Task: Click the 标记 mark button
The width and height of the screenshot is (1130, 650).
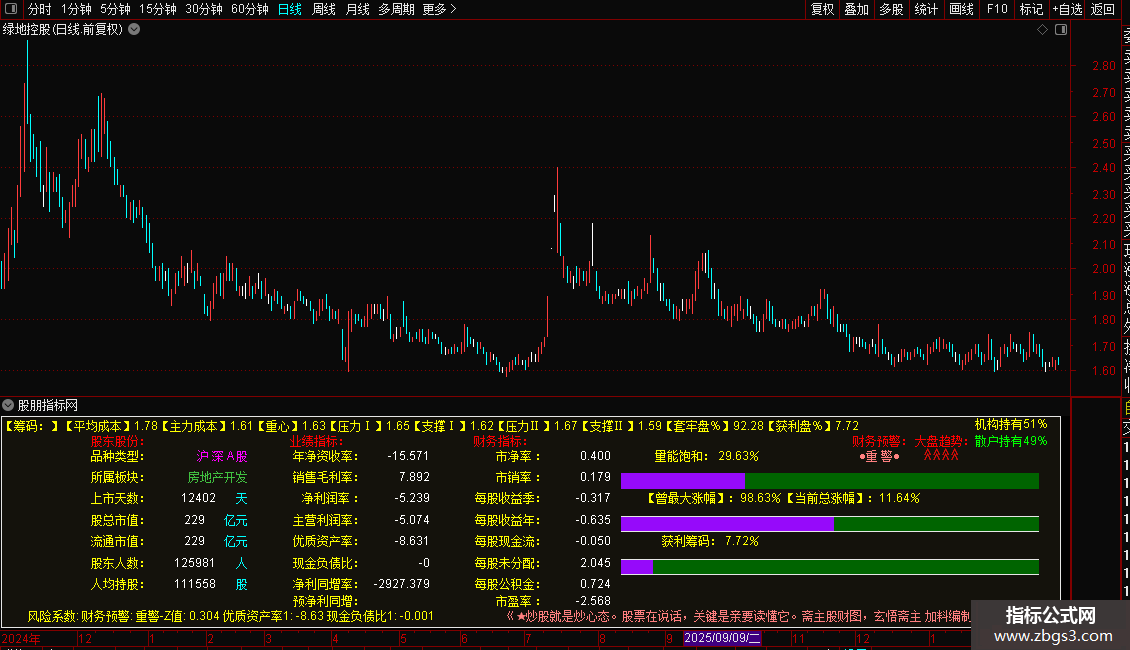Action: pos(1031,9)
